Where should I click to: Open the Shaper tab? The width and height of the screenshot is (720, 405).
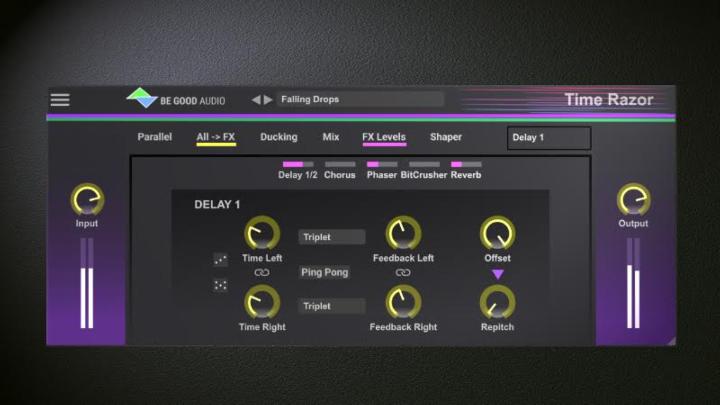point(446,137)
